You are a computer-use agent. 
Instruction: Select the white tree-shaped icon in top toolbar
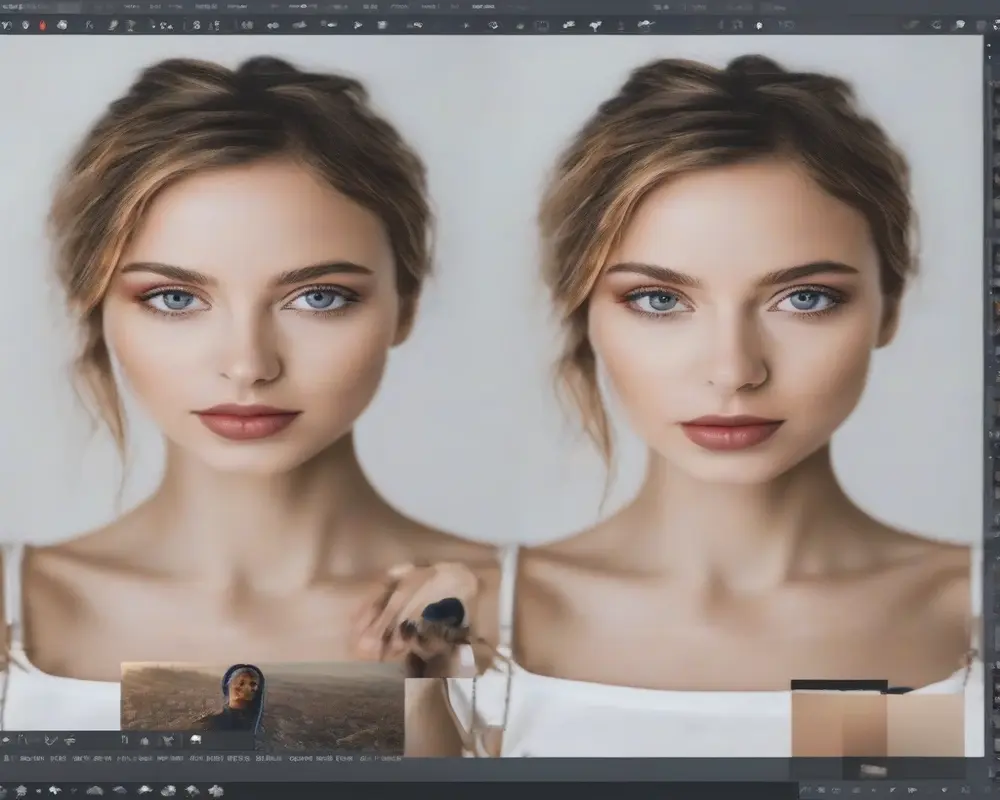(596, 26)
